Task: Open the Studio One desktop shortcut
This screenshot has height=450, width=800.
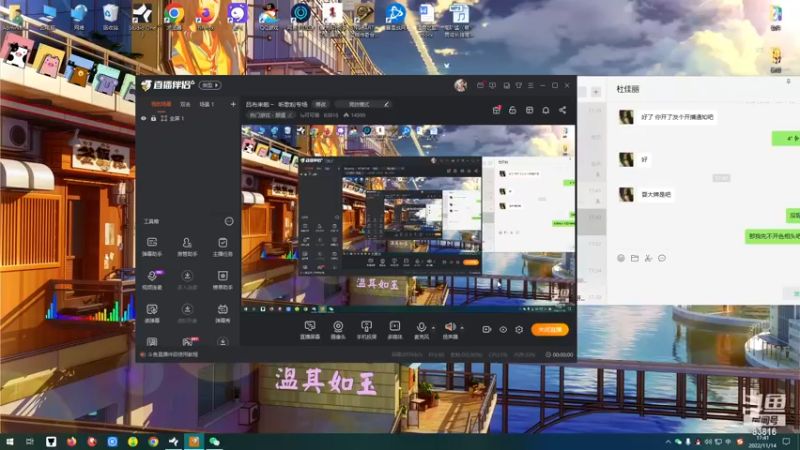Action: [142, 19]
